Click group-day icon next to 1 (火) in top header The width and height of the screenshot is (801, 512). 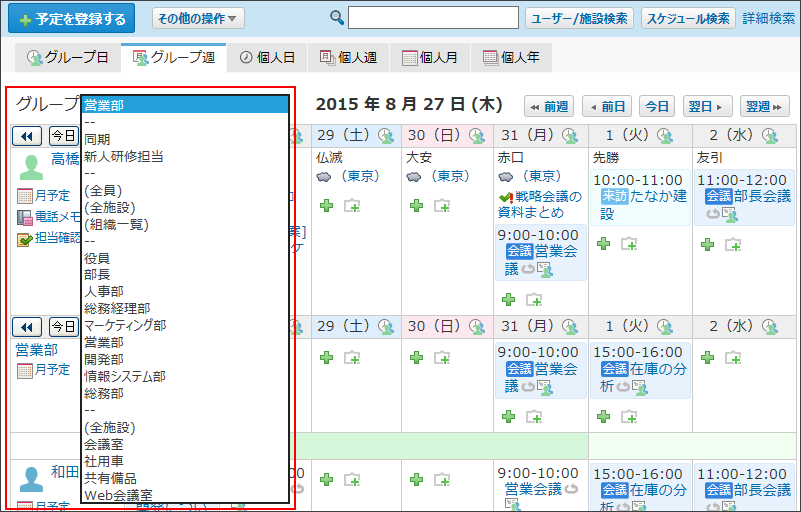tap(664, 136)
